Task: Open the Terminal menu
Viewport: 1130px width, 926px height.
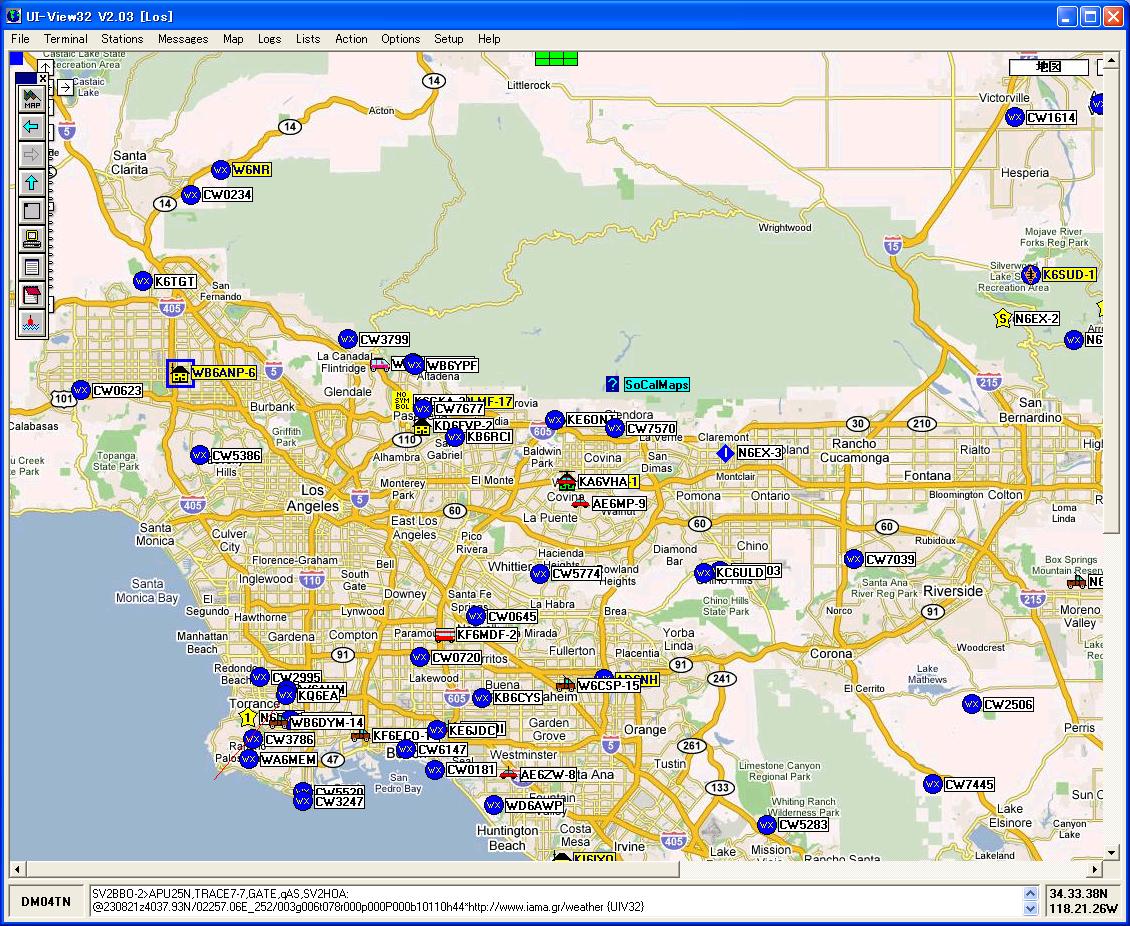Action: tap(66, 39)
